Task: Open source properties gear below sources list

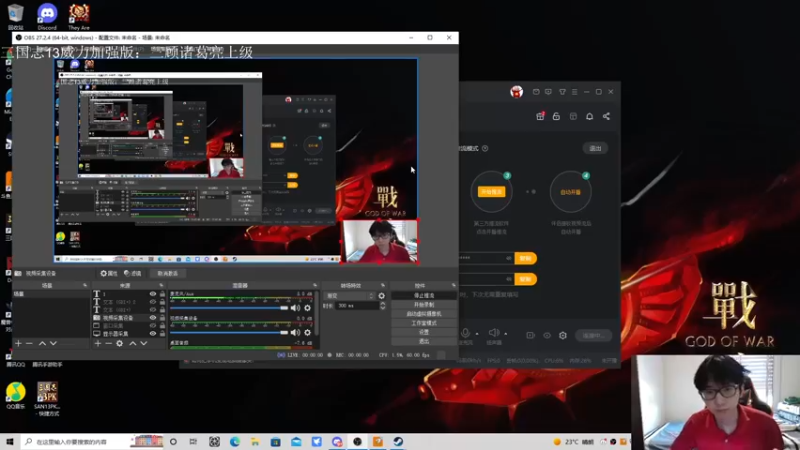Action: click(x=119, y=343)
